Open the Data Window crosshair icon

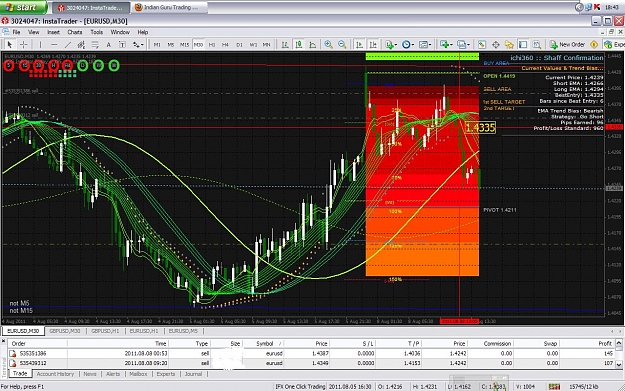tap(495, 45)
